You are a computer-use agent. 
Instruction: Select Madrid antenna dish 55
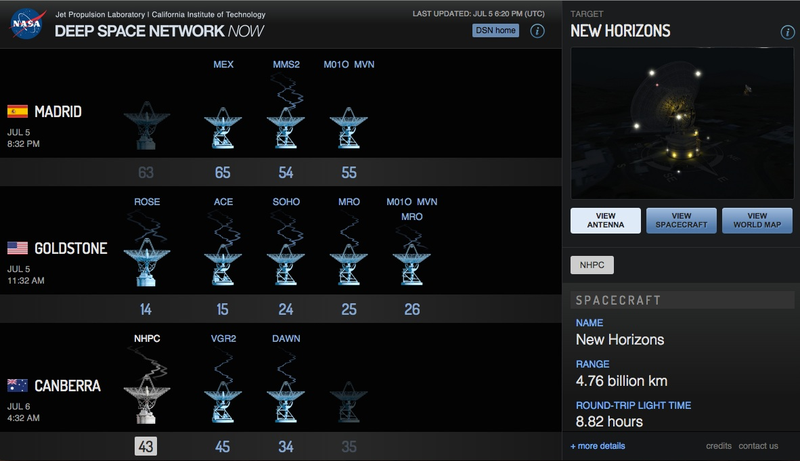pos(348,127)
